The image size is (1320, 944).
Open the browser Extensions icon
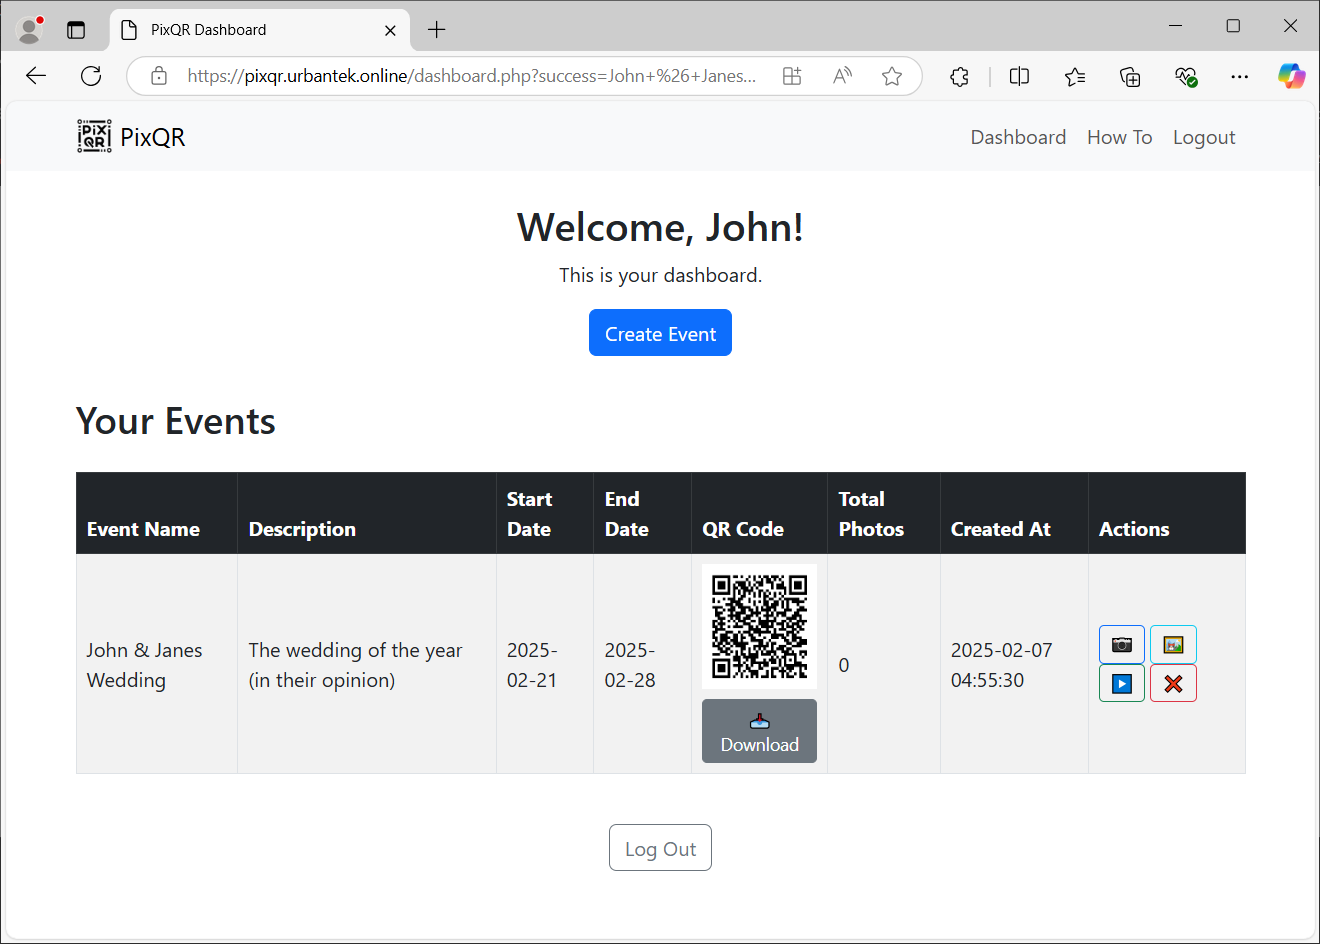959,76
